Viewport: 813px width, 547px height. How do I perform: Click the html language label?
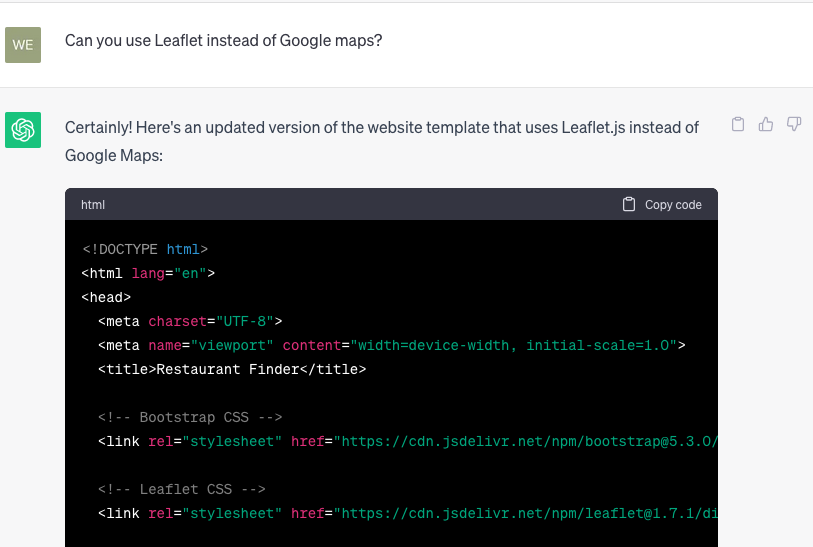click(x=93, y=205)
